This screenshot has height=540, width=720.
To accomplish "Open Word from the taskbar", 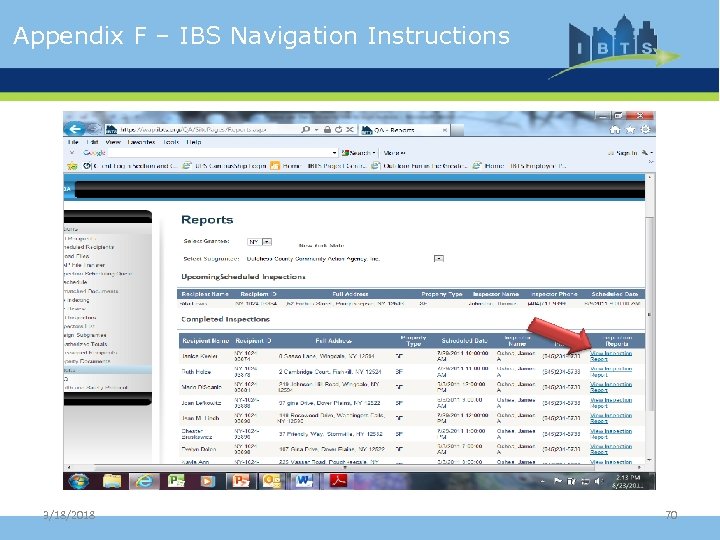I will click(x=303, y=481).
